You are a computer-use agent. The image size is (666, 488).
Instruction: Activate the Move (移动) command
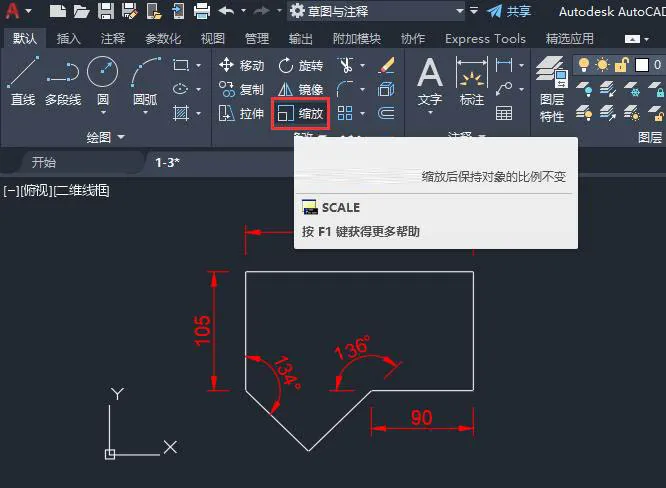pyautogui.click(x=241, y=65)
